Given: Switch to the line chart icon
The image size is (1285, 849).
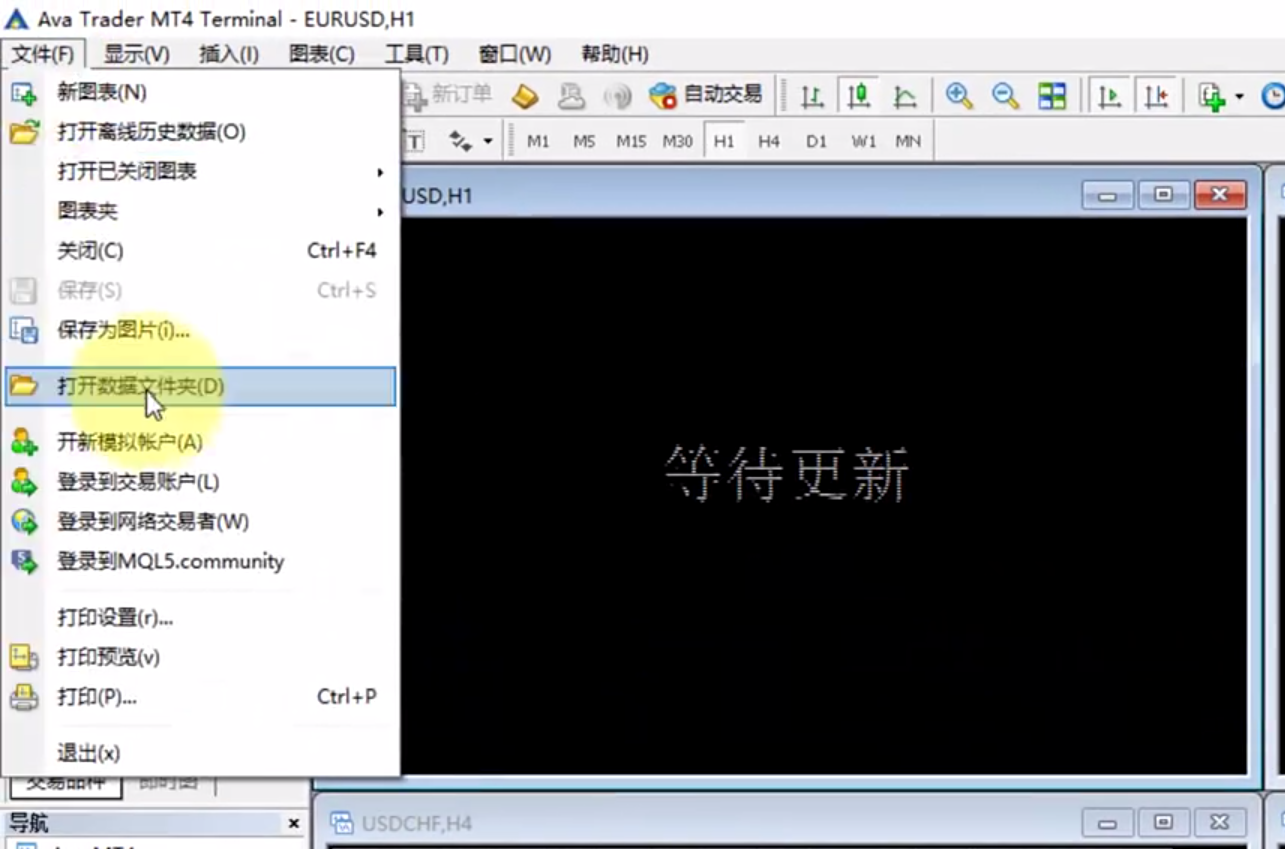Looking at the screenshot, I should 905,96.
